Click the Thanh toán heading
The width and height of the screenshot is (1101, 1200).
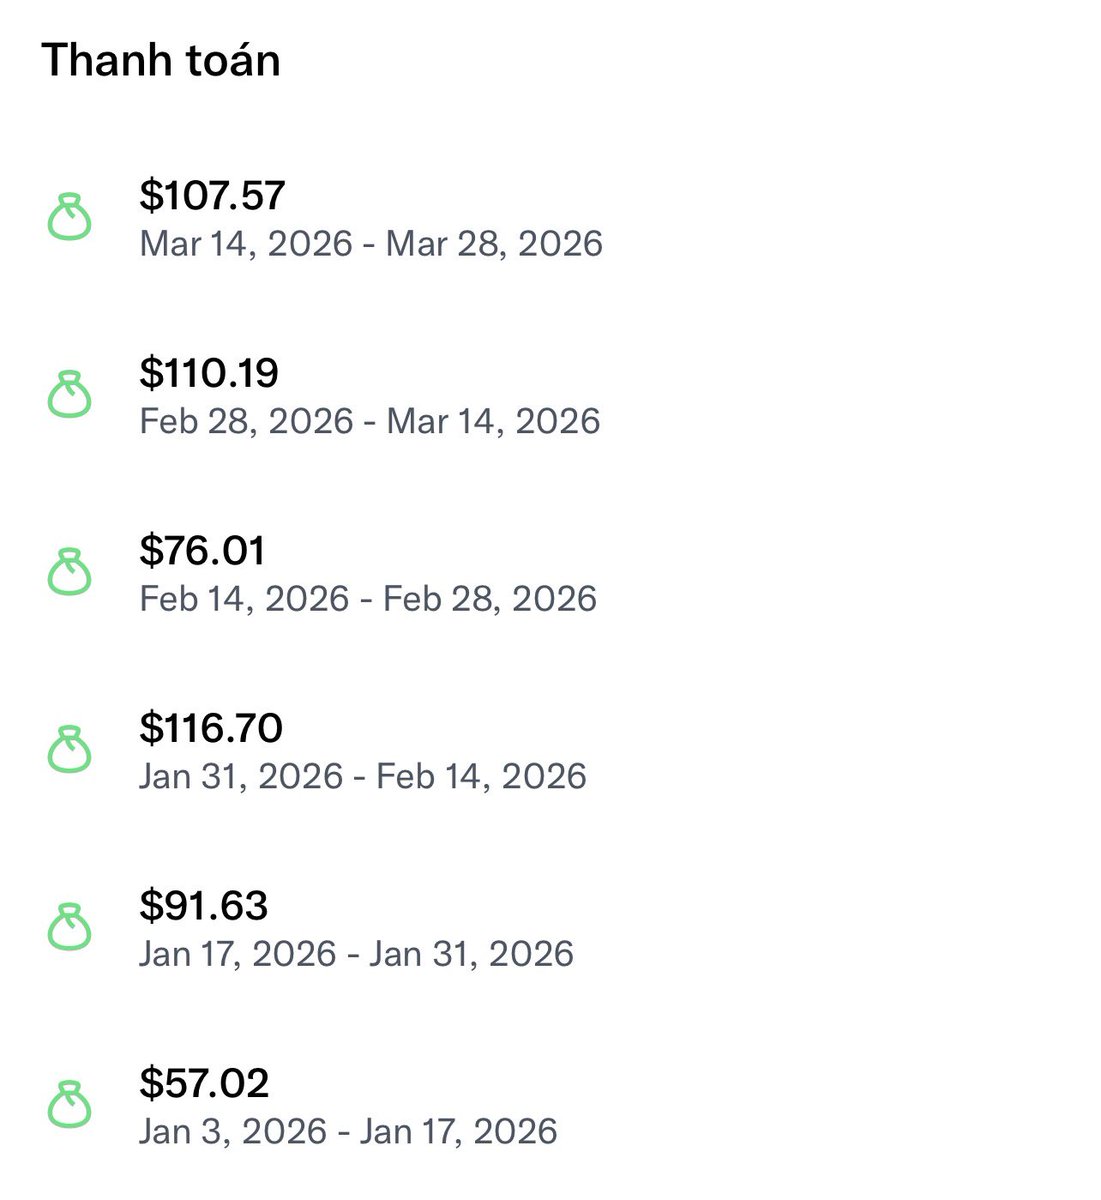click(161, 60)
